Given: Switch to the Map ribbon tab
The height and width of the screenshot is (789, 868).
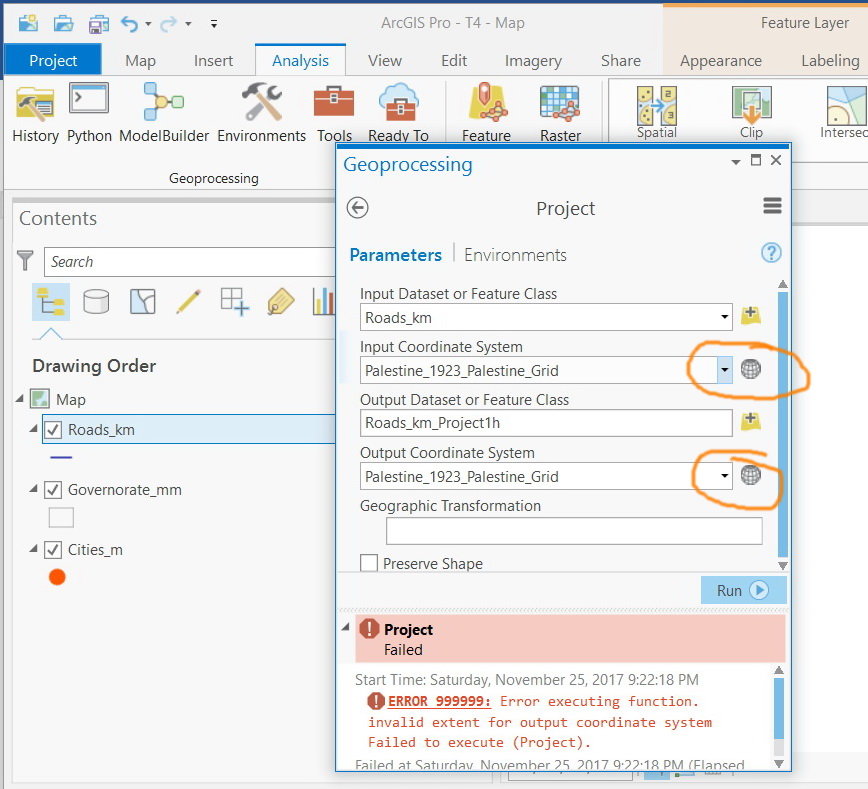Looking at the screenshot, I should [140, 60].
